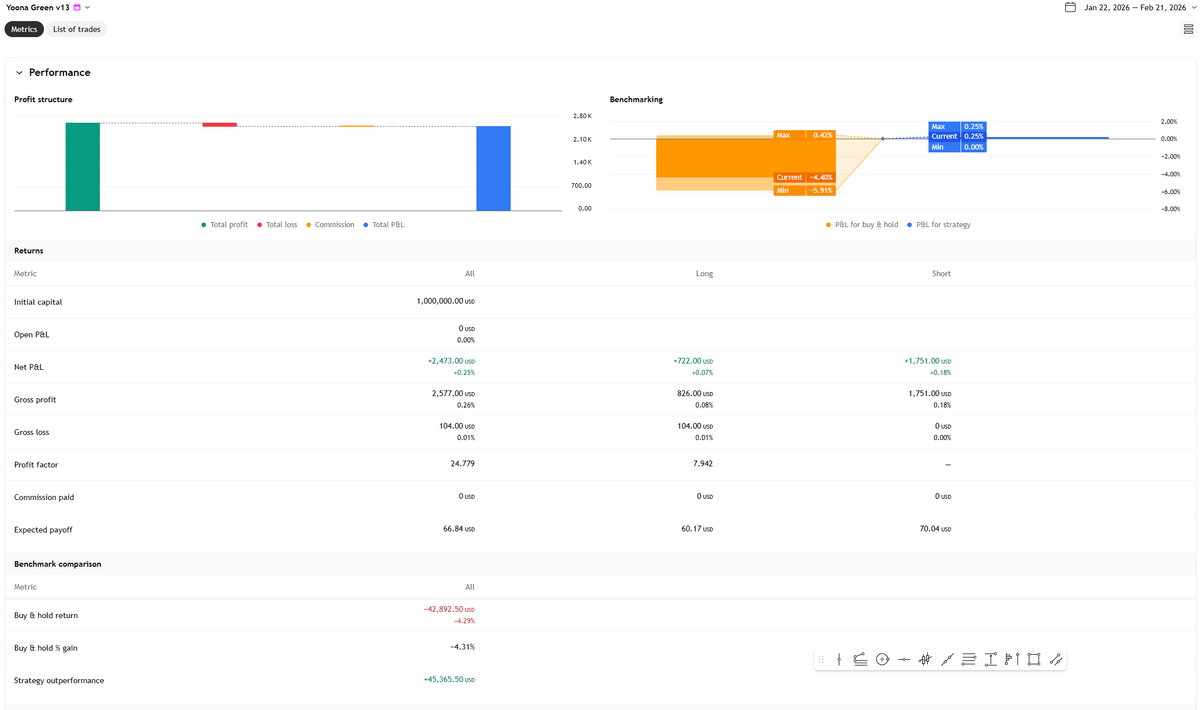The height and width of the screenshot is (710, 1200).
Task: Collapse the Performance section chevron
Action: point(19,72)
